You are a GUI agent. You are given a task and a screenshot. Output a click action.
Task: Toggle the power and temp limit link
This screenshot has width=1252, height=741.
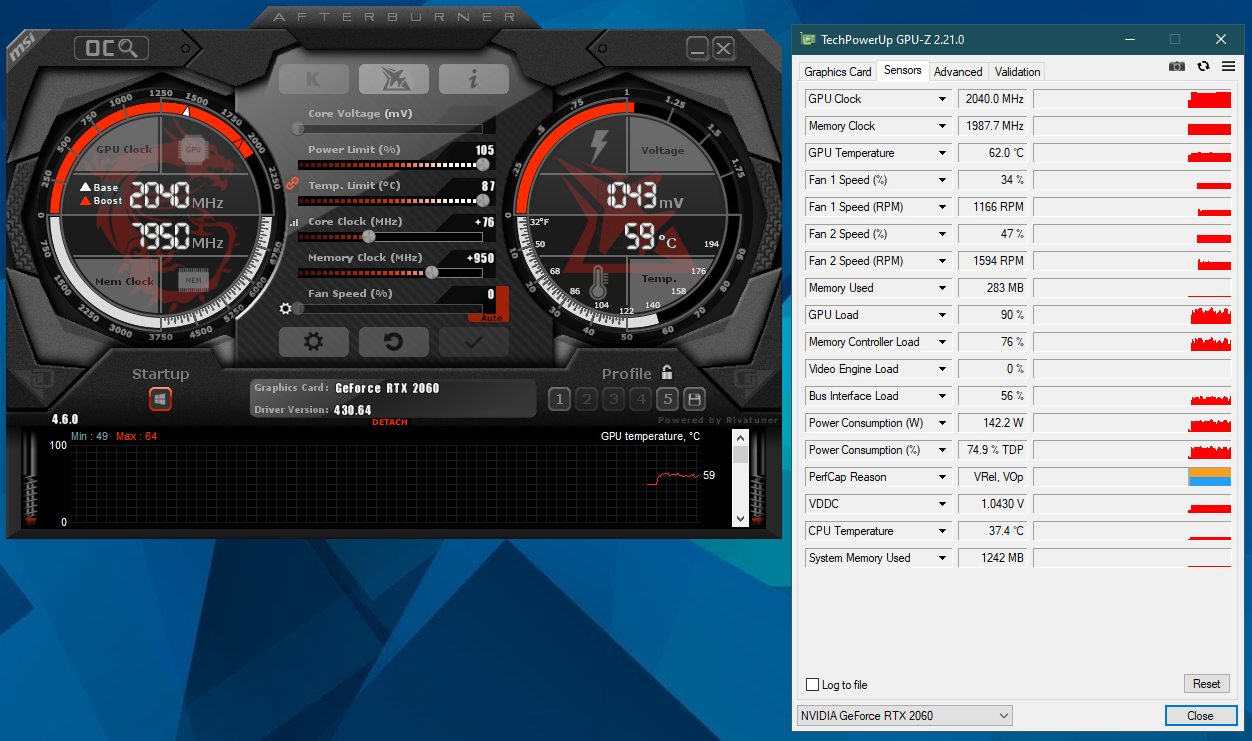[x=293, y=184]
